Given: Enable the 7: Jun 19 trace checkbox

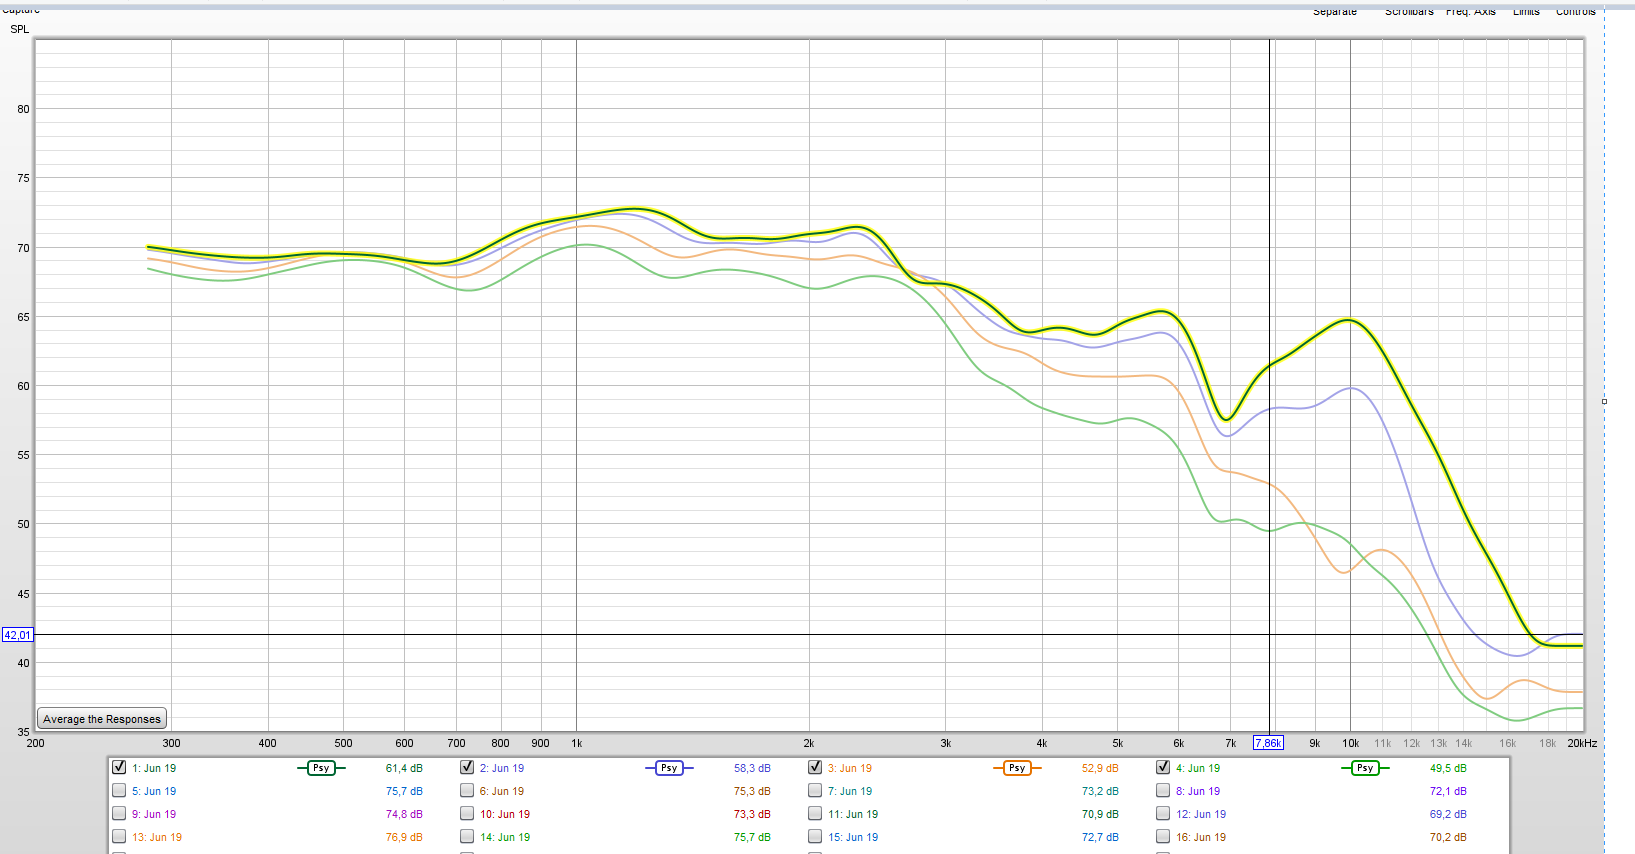Looking at the screenshot, I should click(815, 790).
